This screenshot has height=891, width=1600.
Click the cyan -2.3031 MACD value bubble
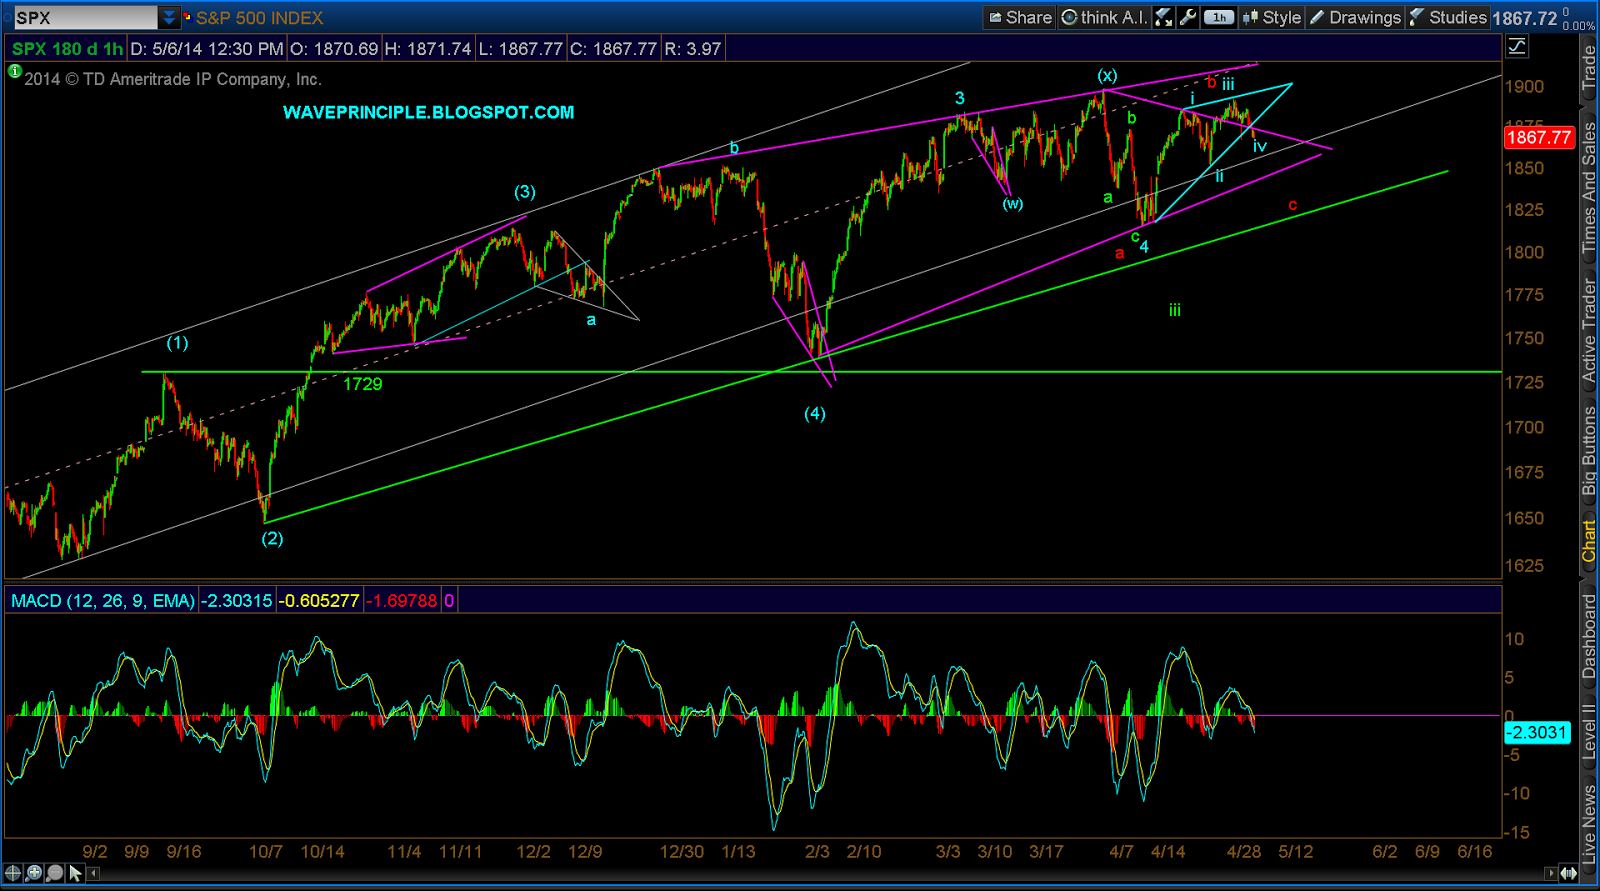click(x=1538, y=732)
